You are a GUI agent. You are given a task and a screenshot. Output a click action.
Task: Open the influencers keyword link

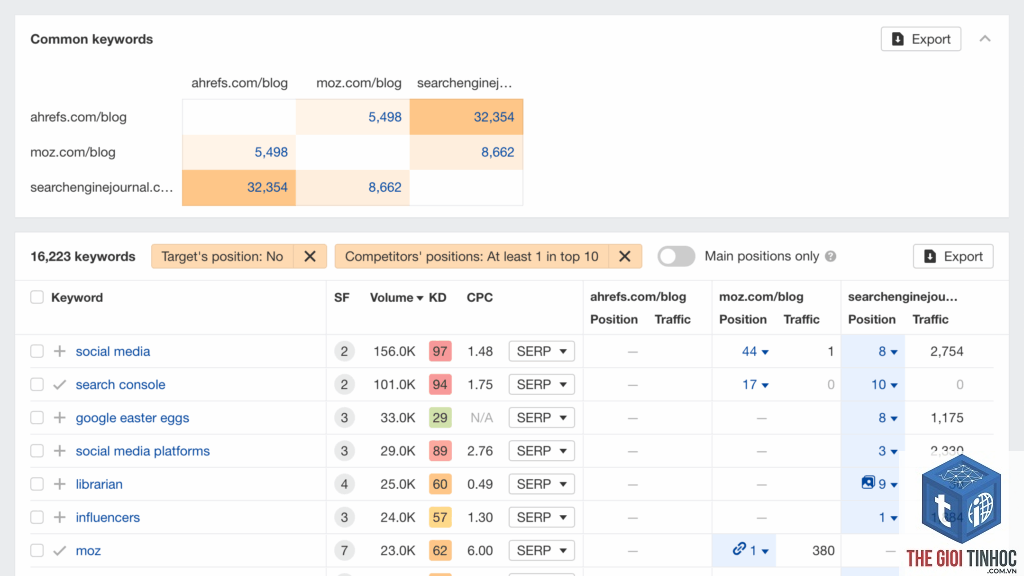coord(108,517)
